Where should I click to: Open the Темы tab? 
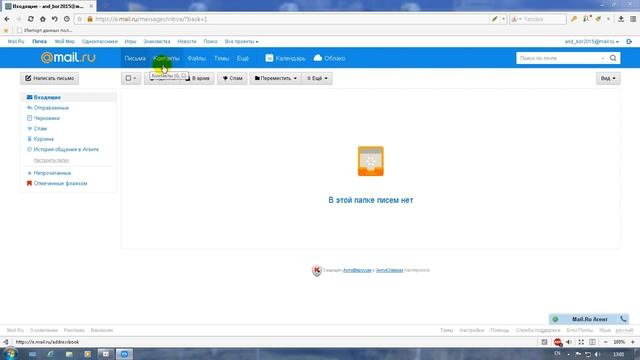(221, 58)
